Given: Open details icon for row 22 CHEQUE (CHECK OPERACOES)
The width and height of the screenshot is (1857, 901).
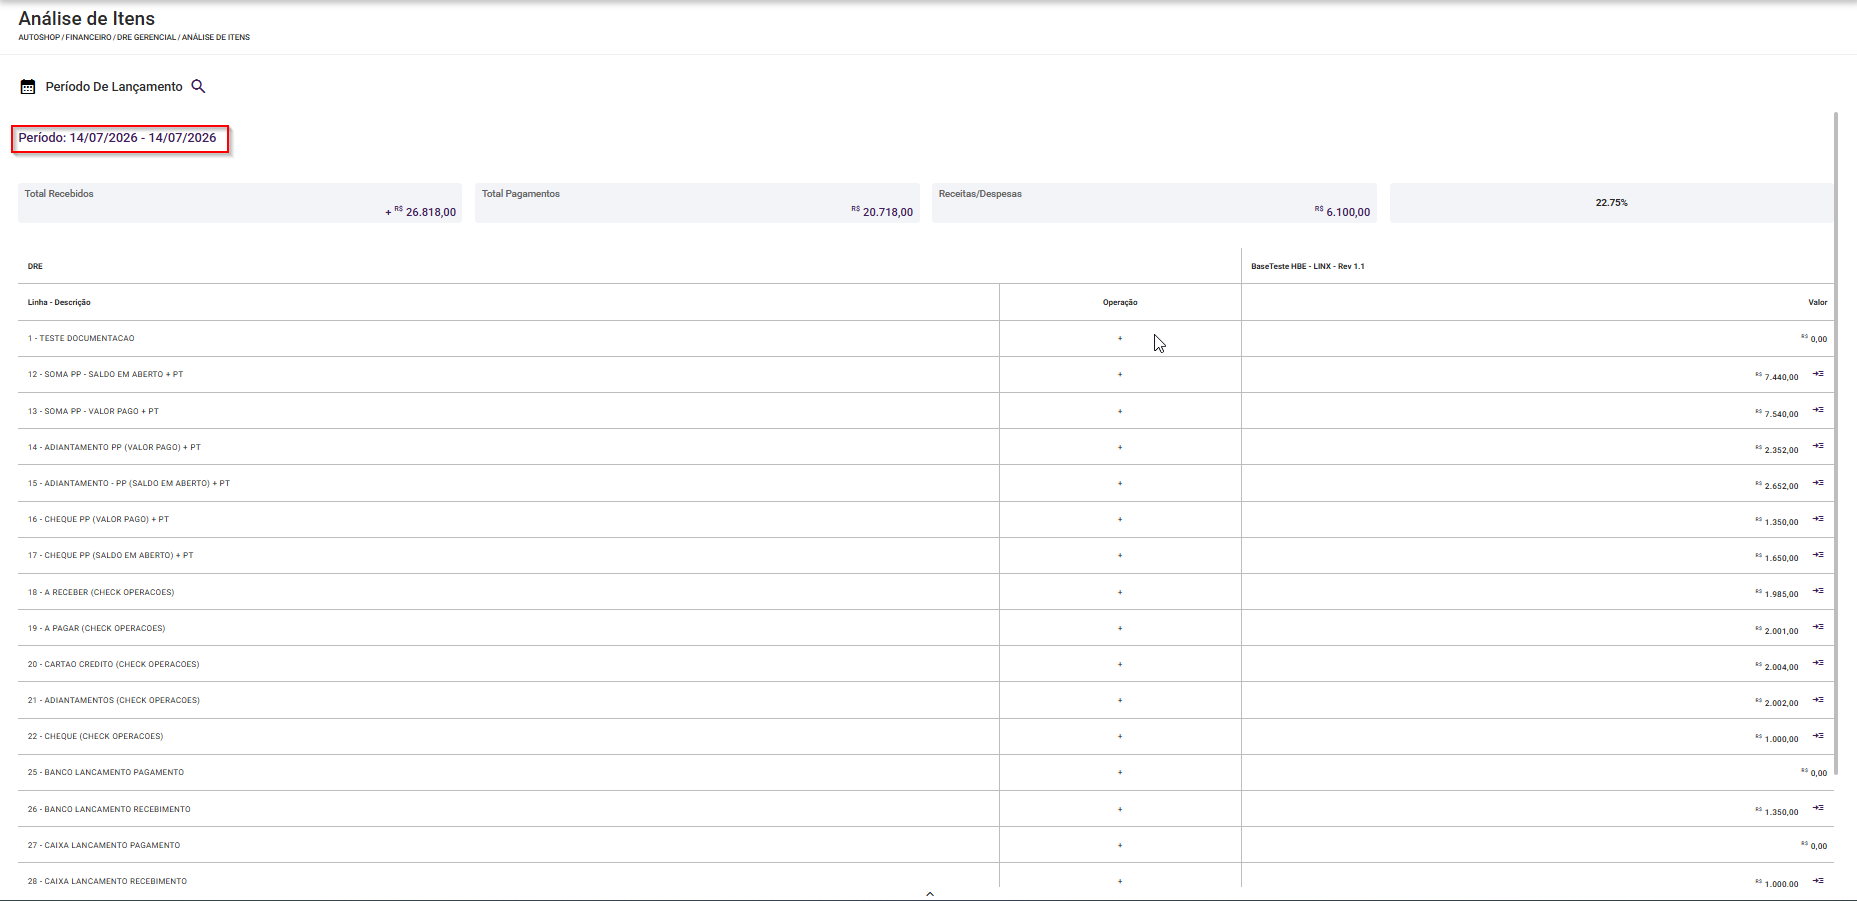Looking at the screenshot, I should 1818,736.
